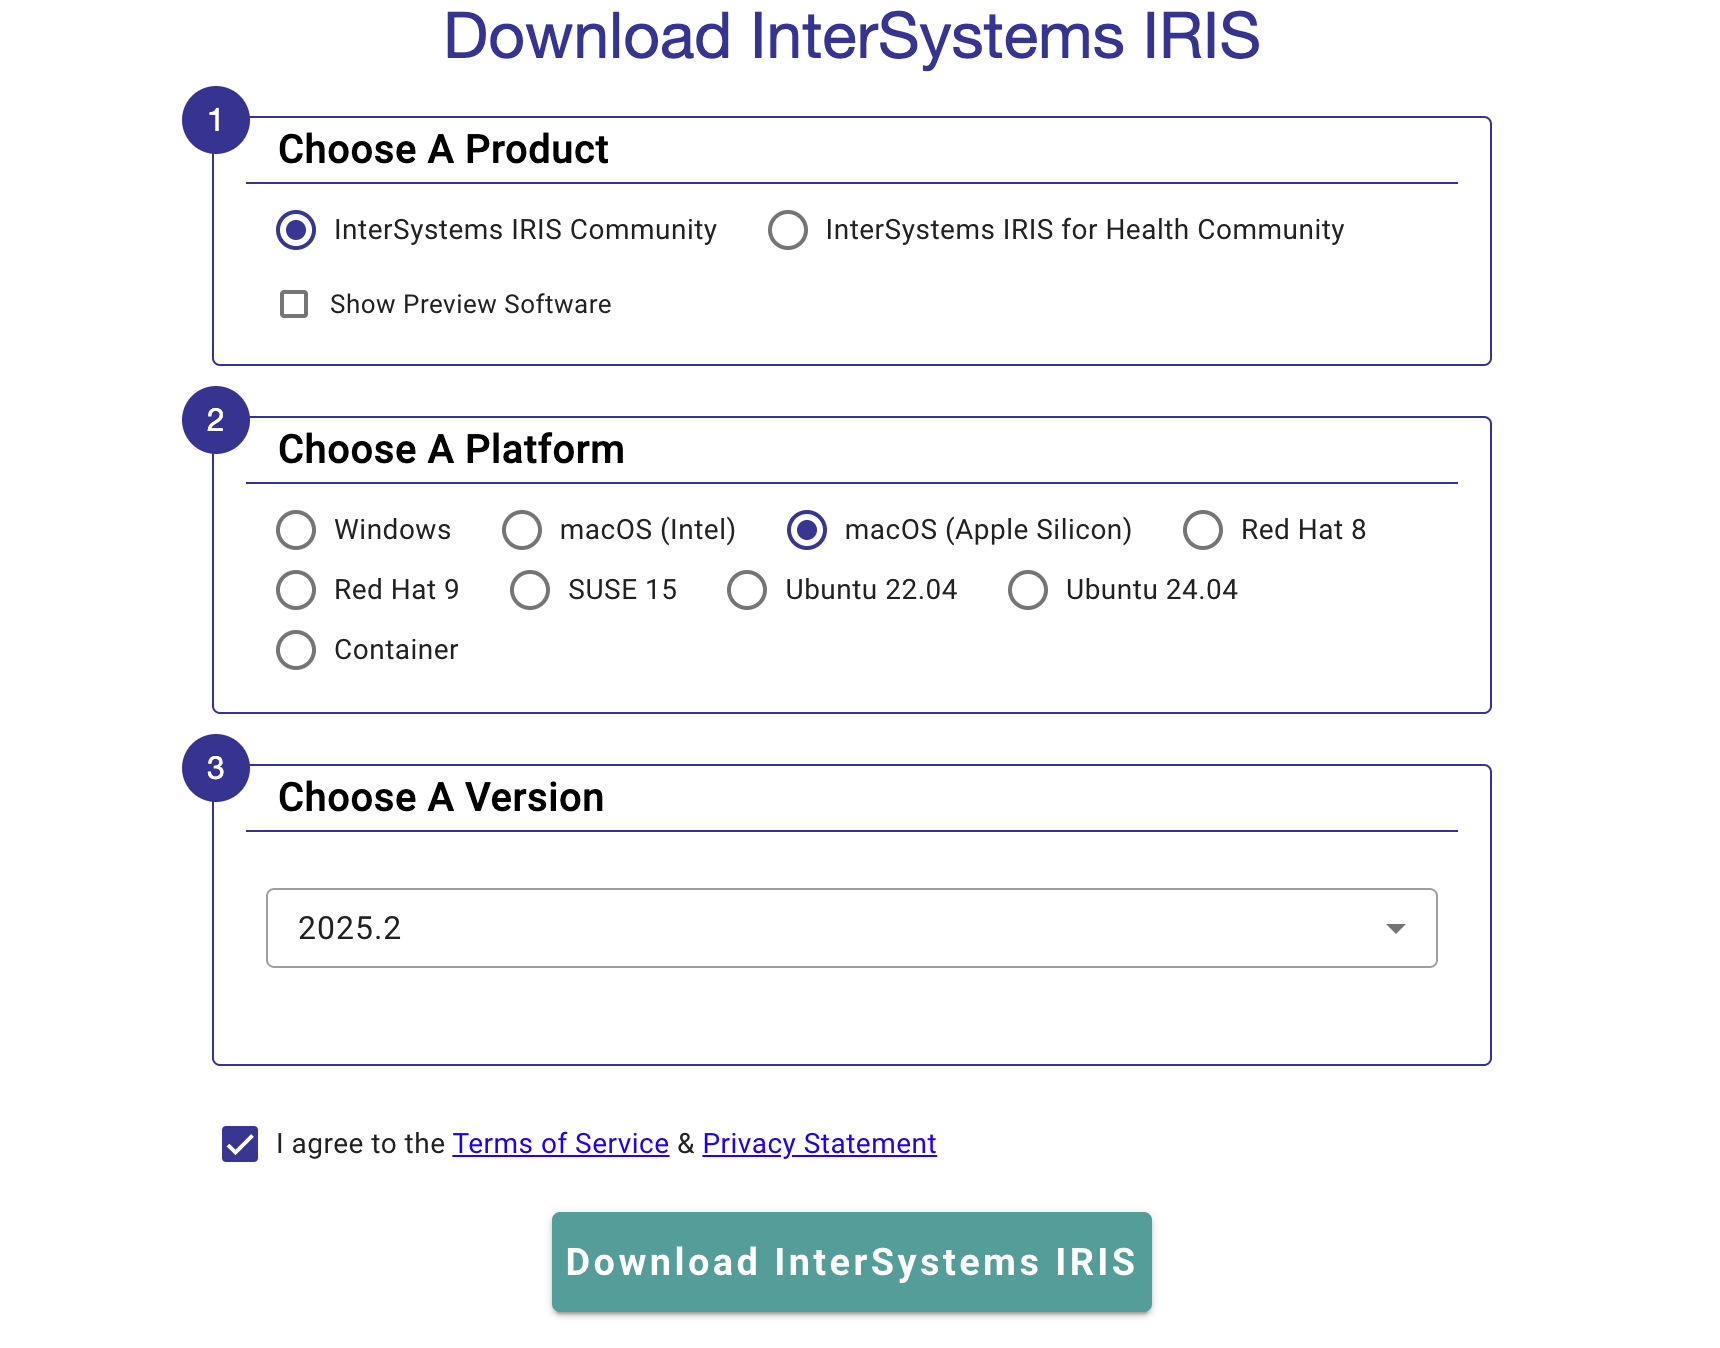This screenshot has height=1348, width=1720.
Task: Open the Privacy Statement link
Action: click(x=819, y=1144)
